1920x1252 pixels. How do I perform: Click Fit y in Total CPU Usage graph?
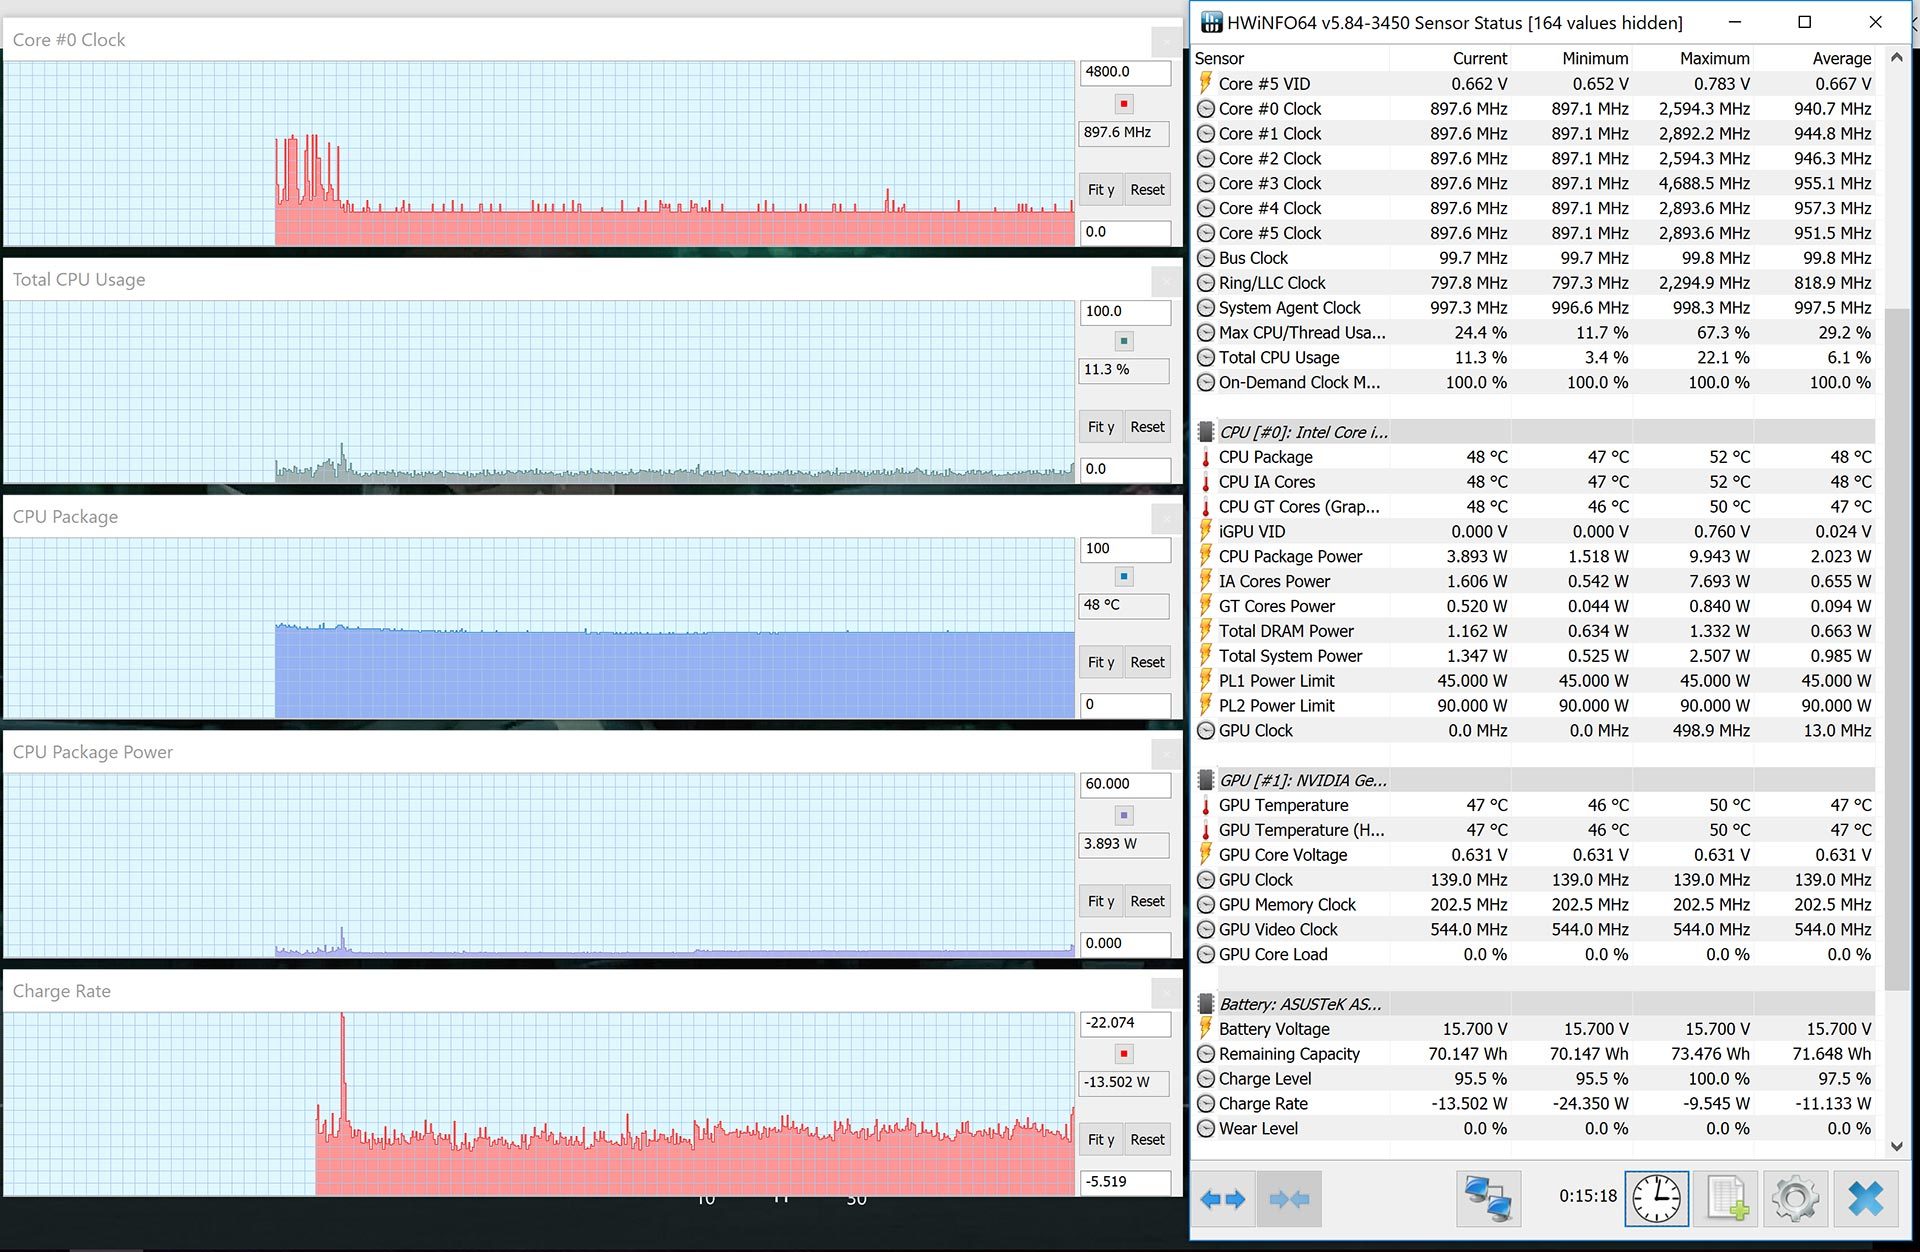(x=1101, y=427)
